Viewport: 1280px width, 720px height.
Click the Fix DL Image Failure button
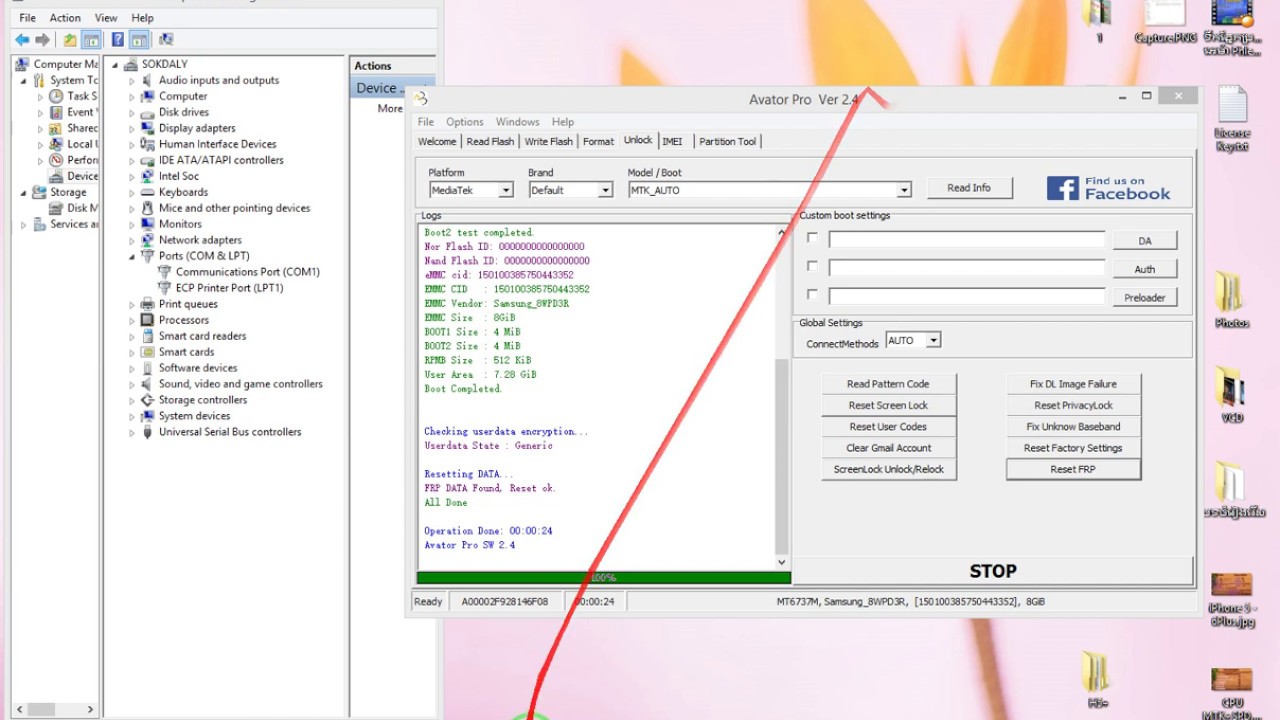tap(1073, 384)
